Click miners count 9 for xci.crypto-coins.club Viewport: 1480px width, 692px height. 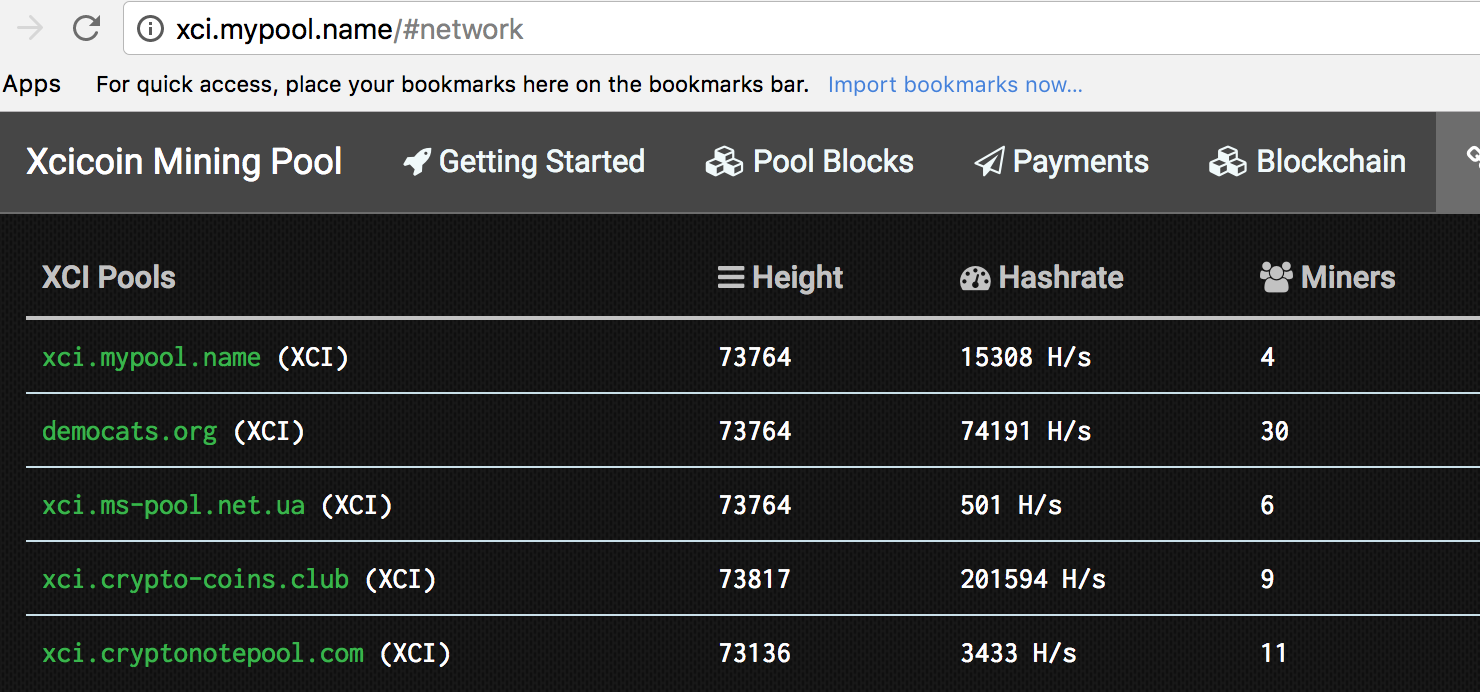pyautogui.click(x=1267, y=579)
